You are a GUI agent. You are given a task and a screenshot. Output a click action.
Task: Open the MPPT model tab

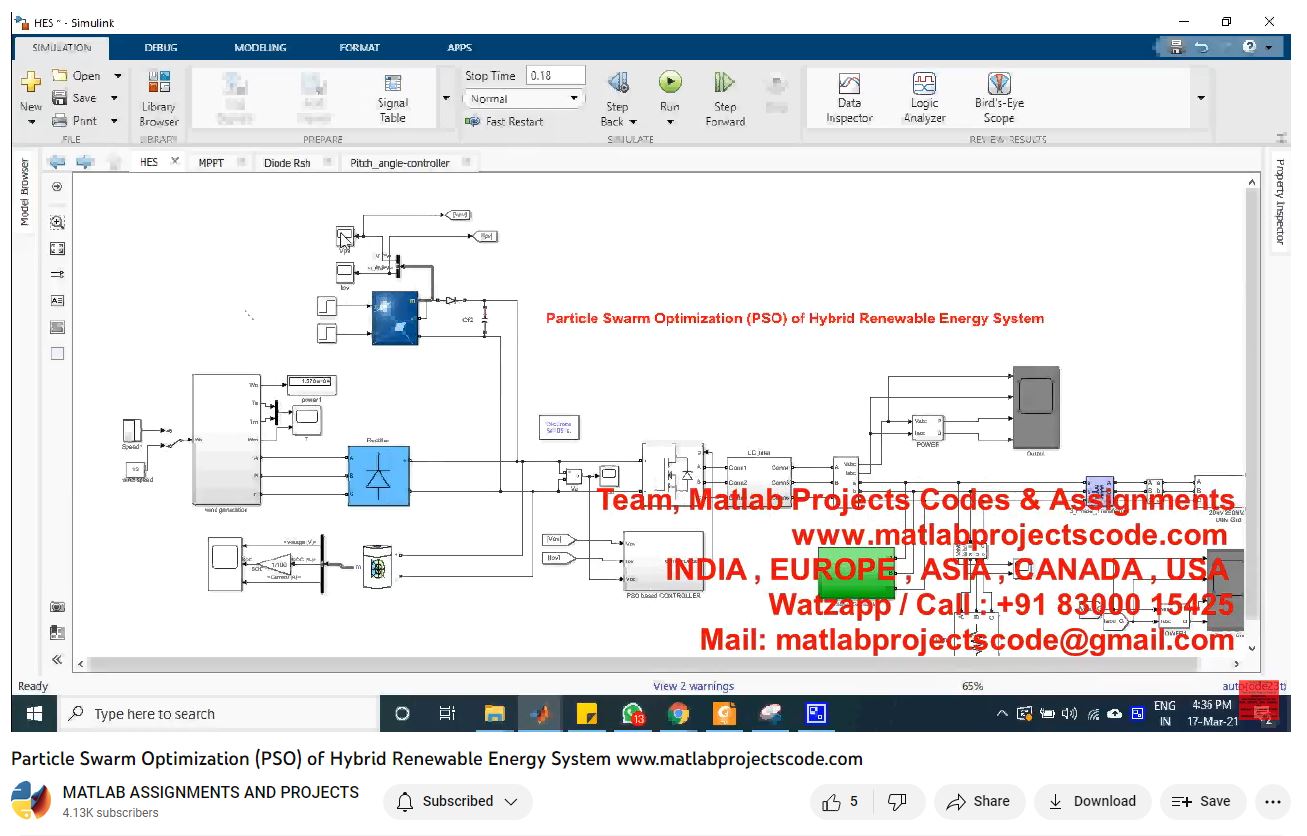(211, 162)
